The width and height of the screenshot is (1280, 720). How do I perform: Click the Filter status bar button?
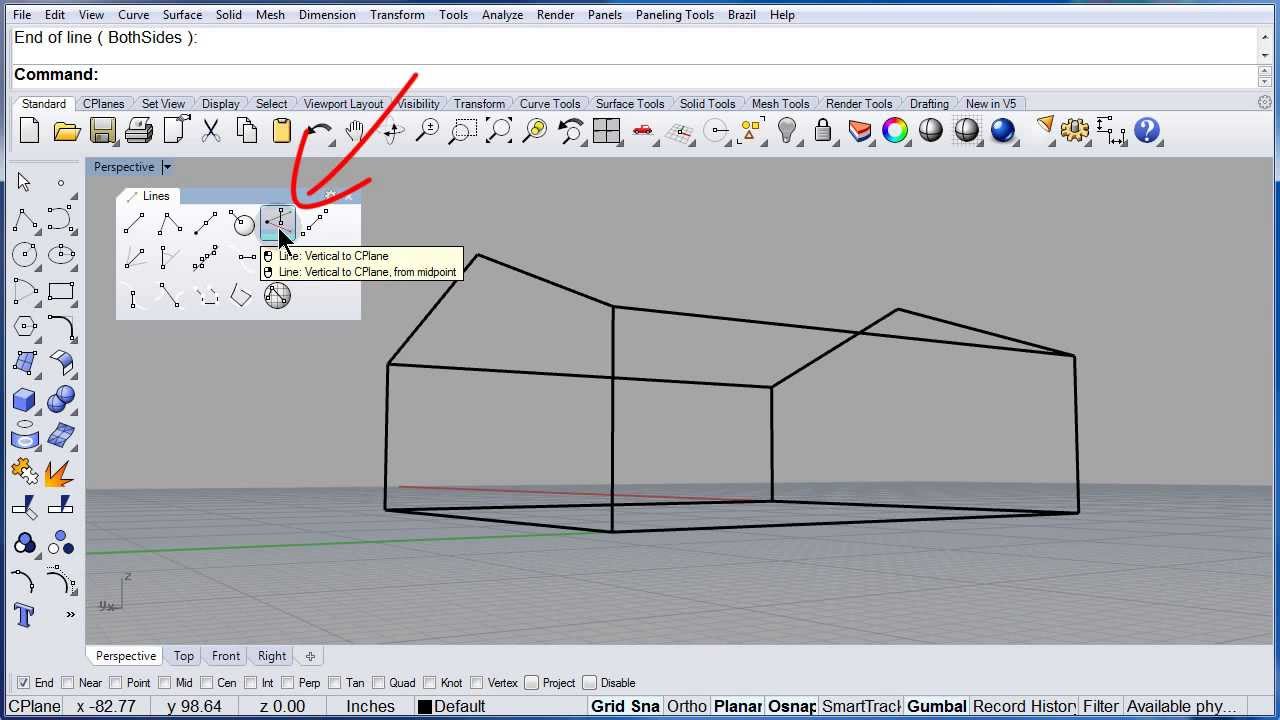pyautogui.click(x=1101, y=706)
